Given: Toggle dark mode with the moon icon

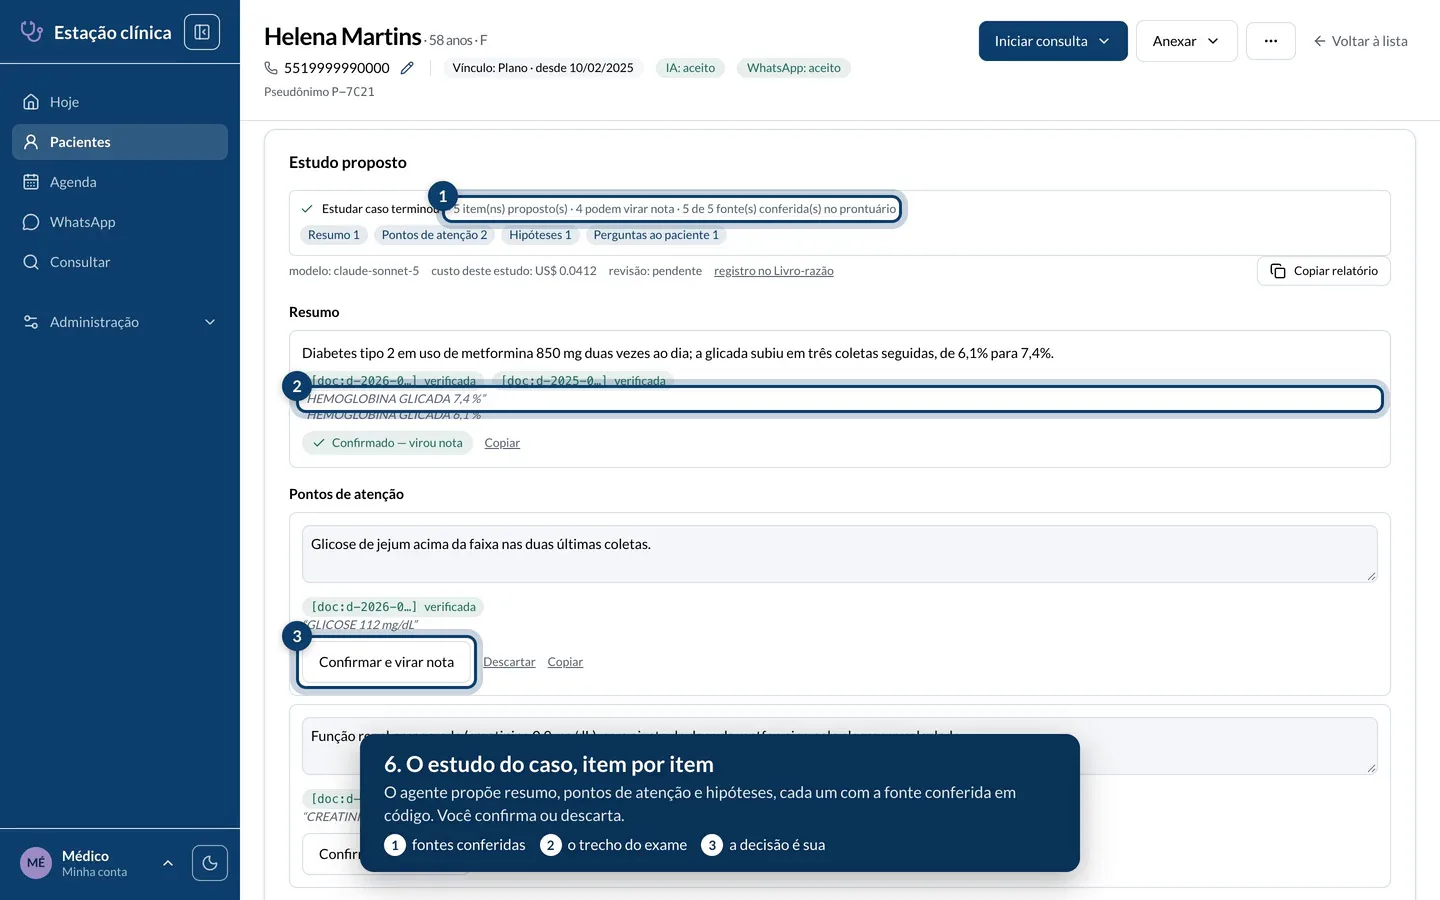Looking at the screenshot, I should 210,863.
